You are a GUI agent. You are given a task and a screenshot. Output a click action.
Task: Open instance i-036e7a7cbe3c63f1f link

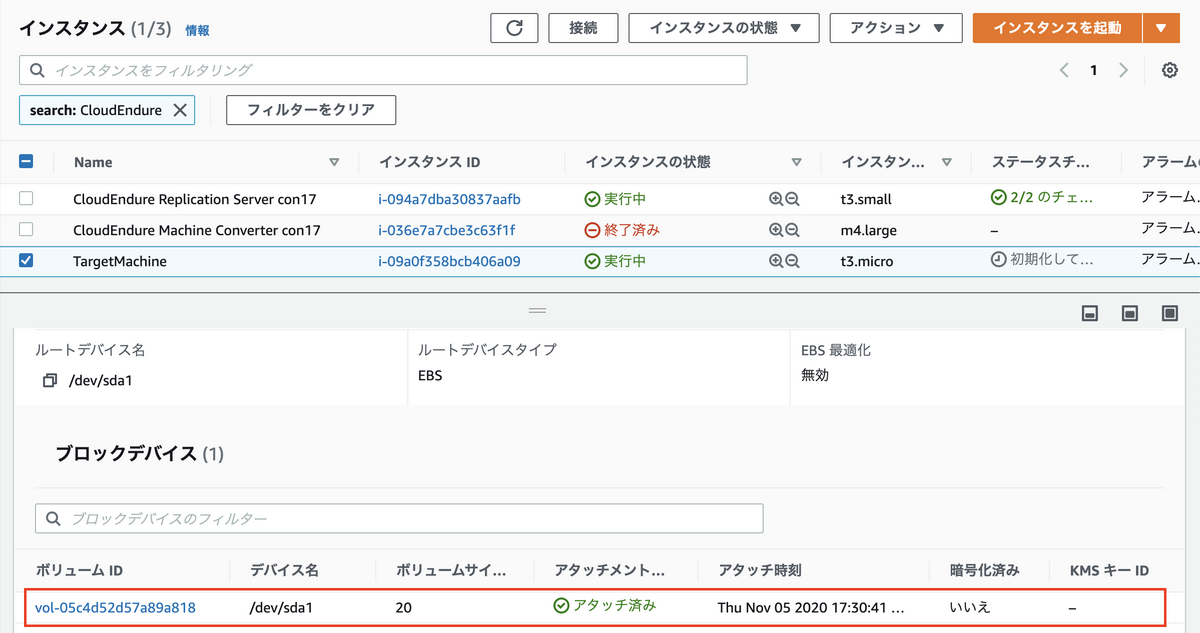(447, 230)
